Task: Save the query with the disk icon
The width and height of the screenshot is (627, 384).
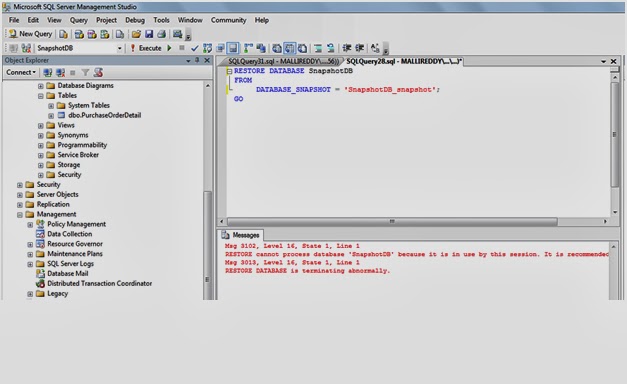Action: point(149,34)
